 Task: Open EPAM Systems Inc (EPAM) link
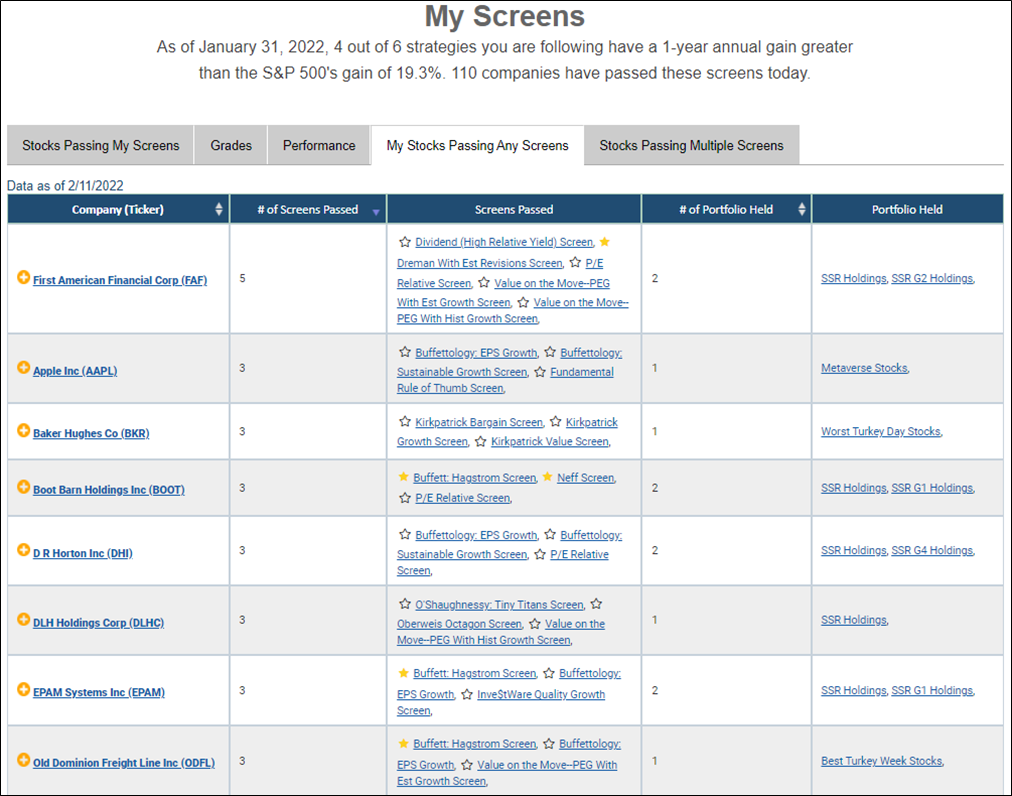[99, 692]
